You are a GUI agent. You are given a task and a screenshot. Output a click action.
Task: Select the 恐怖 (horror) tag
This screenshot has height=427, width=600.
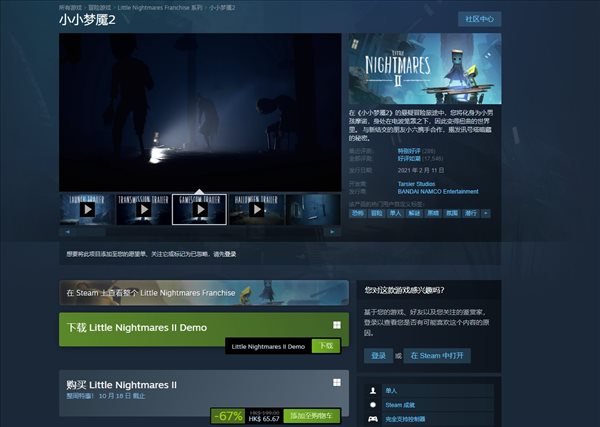[x=357, y=213]
